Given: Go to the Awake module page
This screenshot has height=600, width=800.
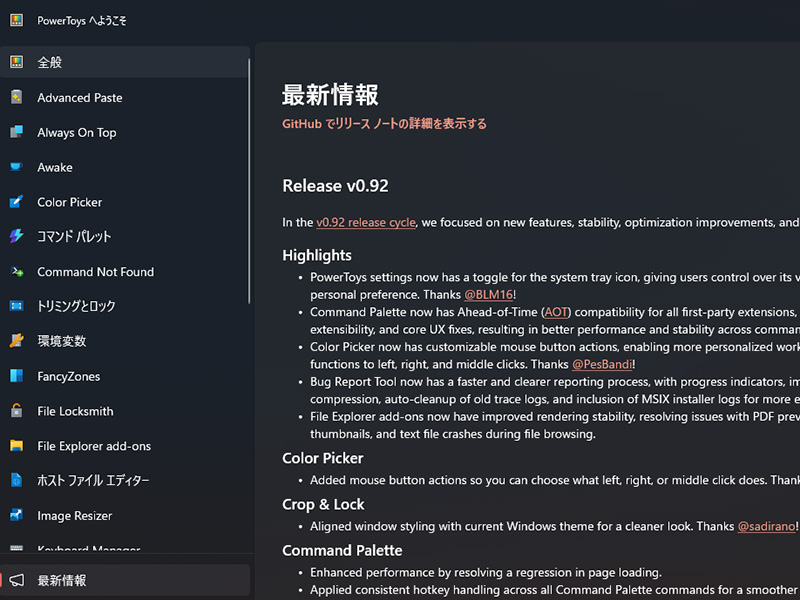Looking at the screenshot, I should coord(125,167).
